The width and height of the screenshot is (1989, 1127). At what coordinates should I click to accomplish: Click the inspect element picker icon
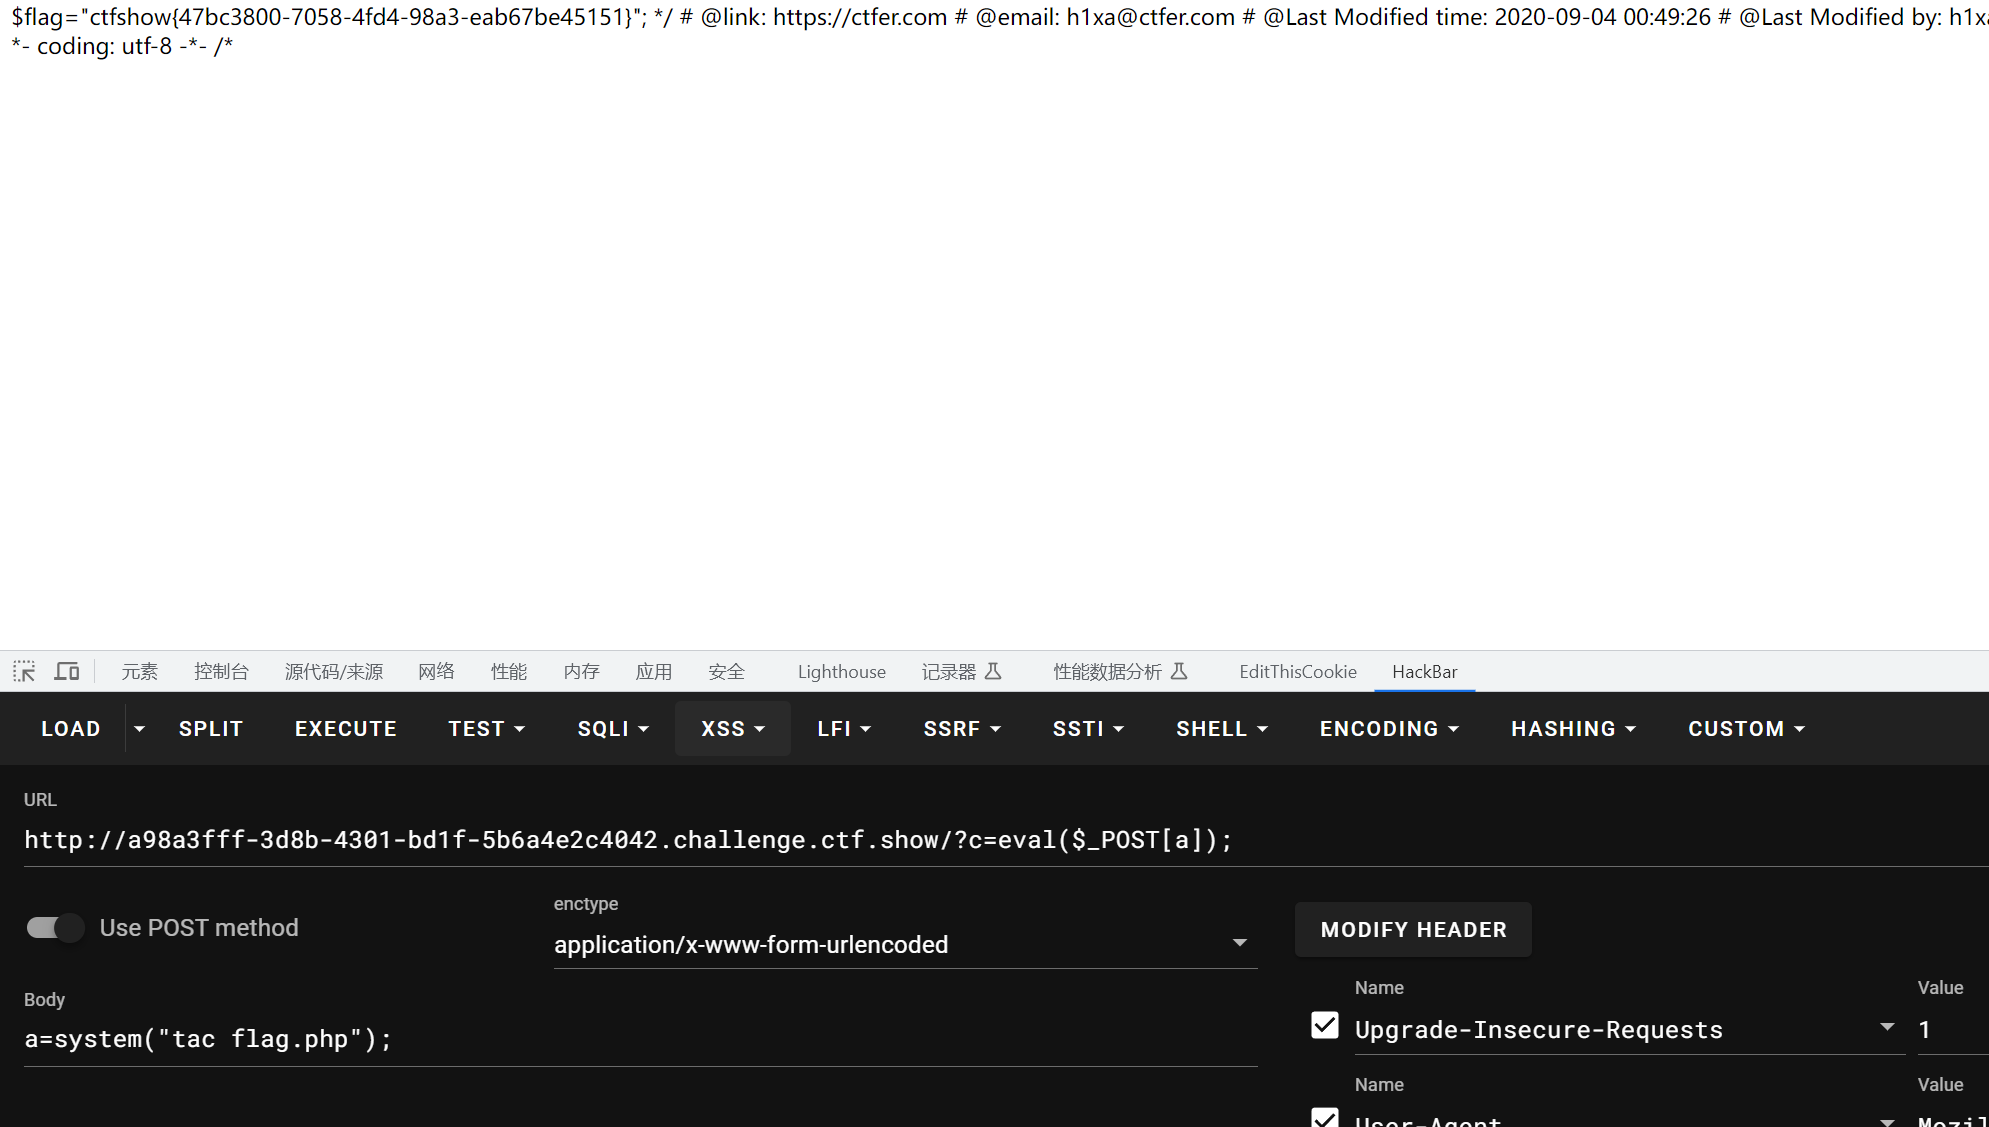(24, 671)
